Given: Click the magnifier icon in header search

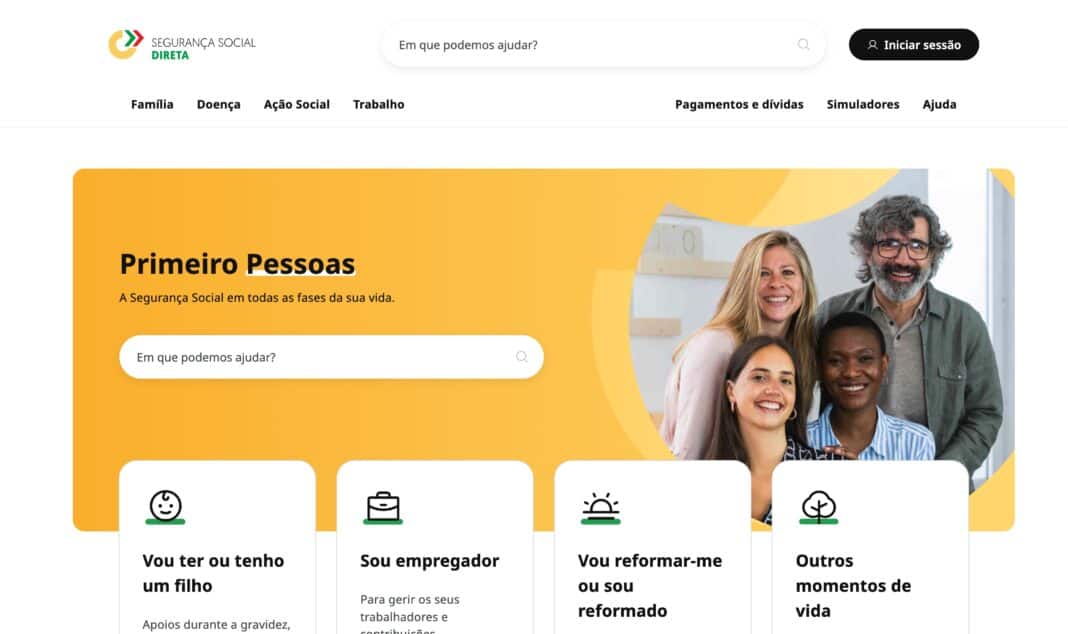Looking at the screenshot, I should 804,44.
